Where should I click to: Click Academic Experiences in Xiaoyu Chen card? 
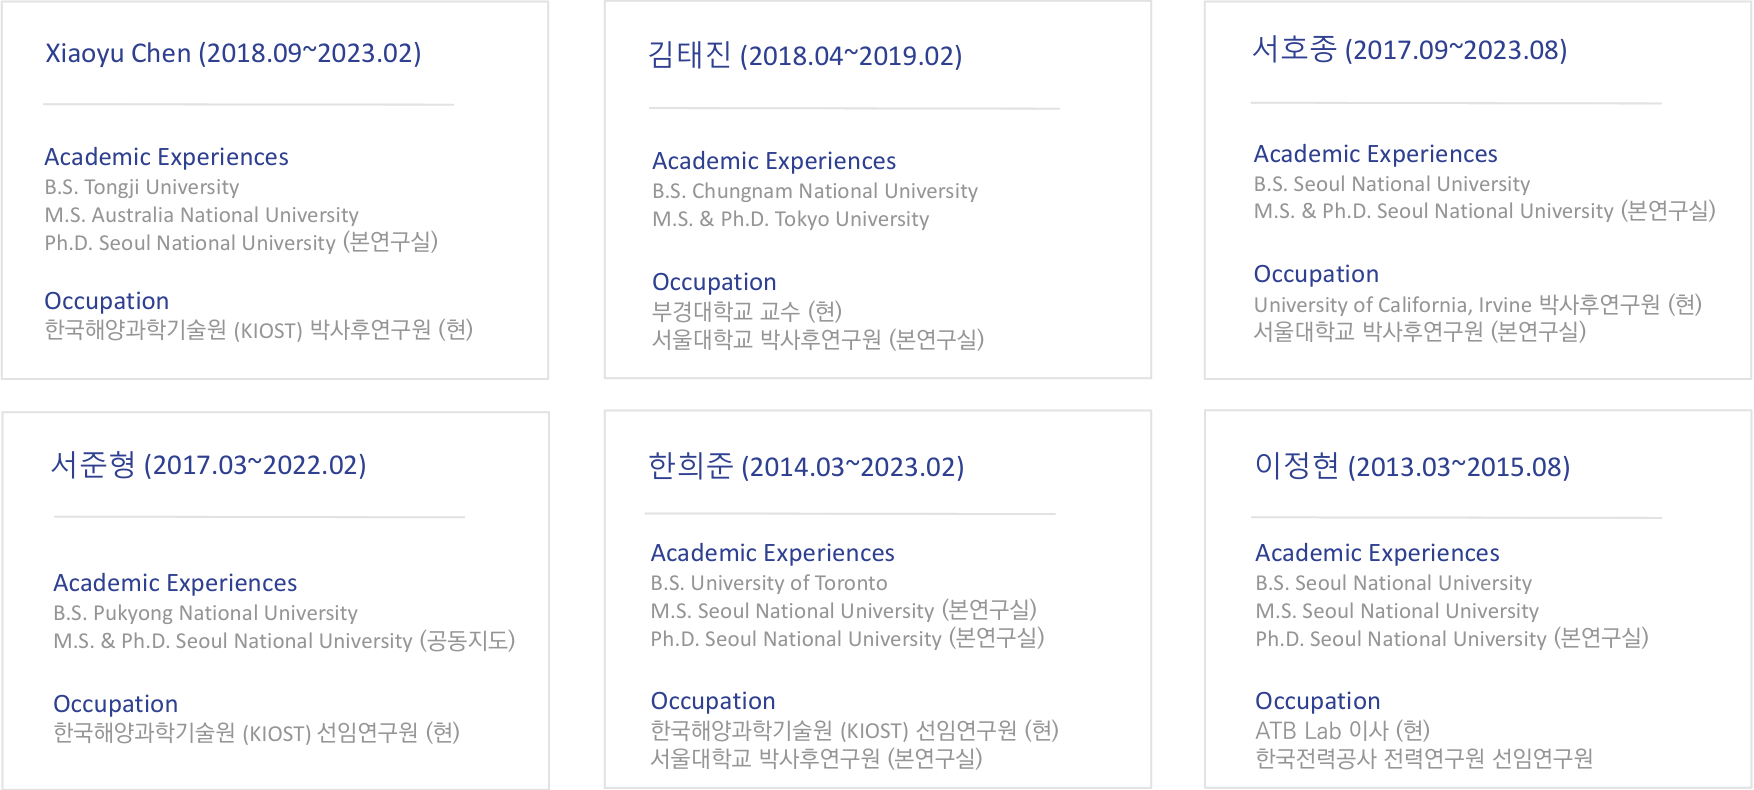pos(166,157)
